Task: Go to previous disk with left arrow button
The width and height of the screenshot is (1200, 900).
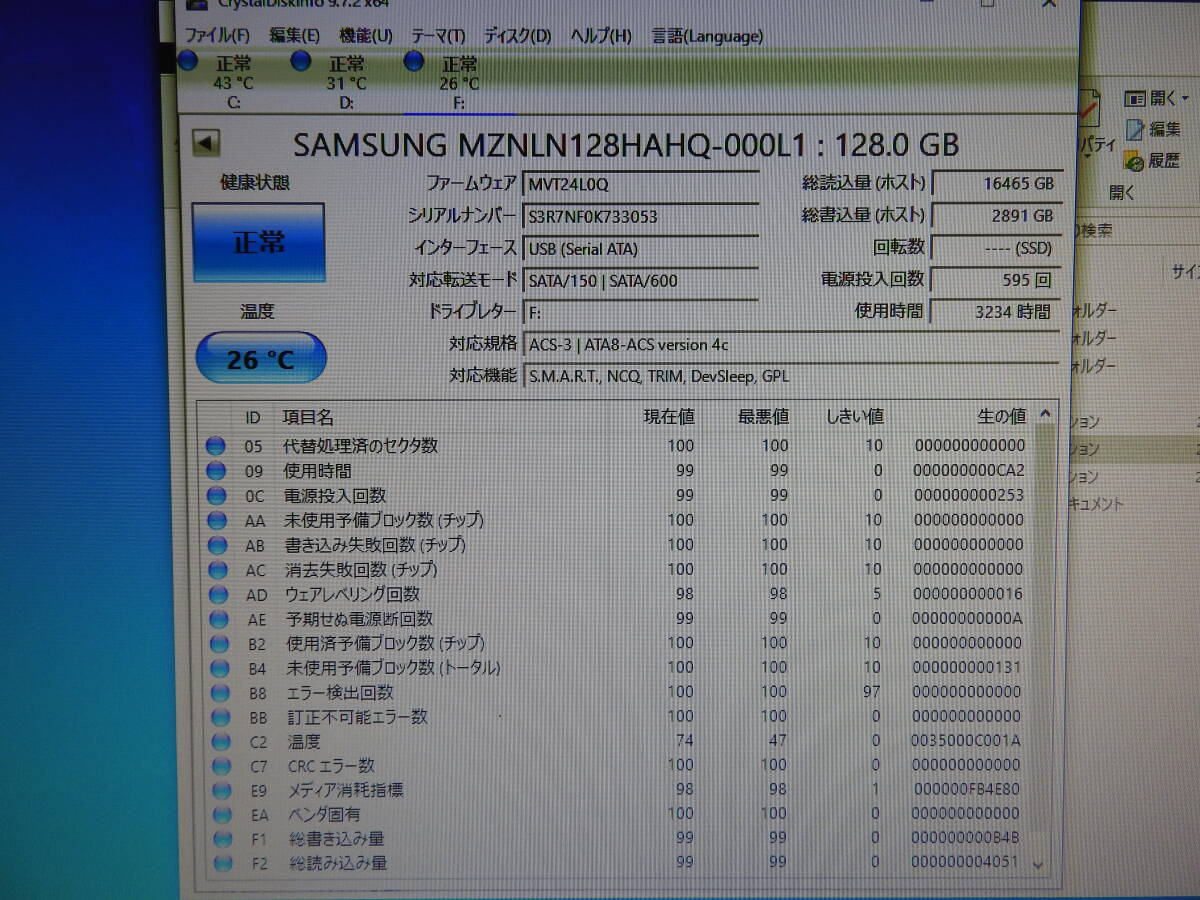Action: [x=206, y=143]
